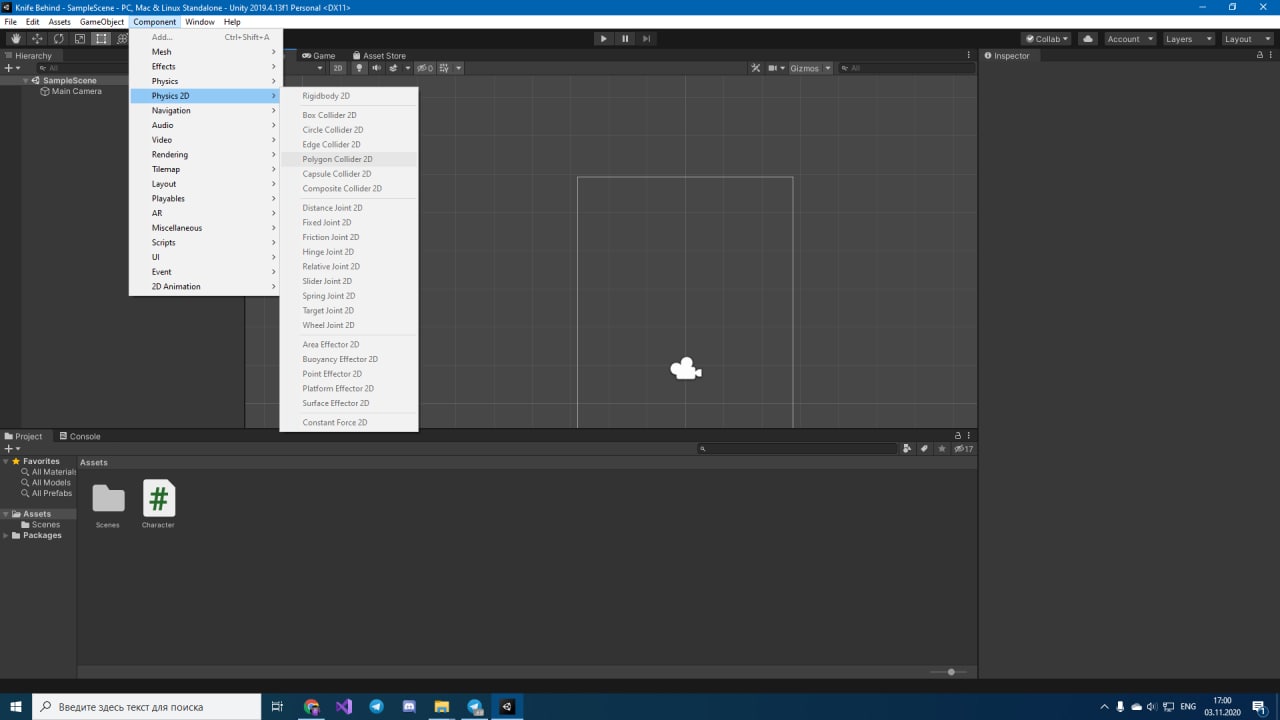Screen dimensions: 1280x720
Task: Select the Rotate tool
Action: tap(58, 39)
